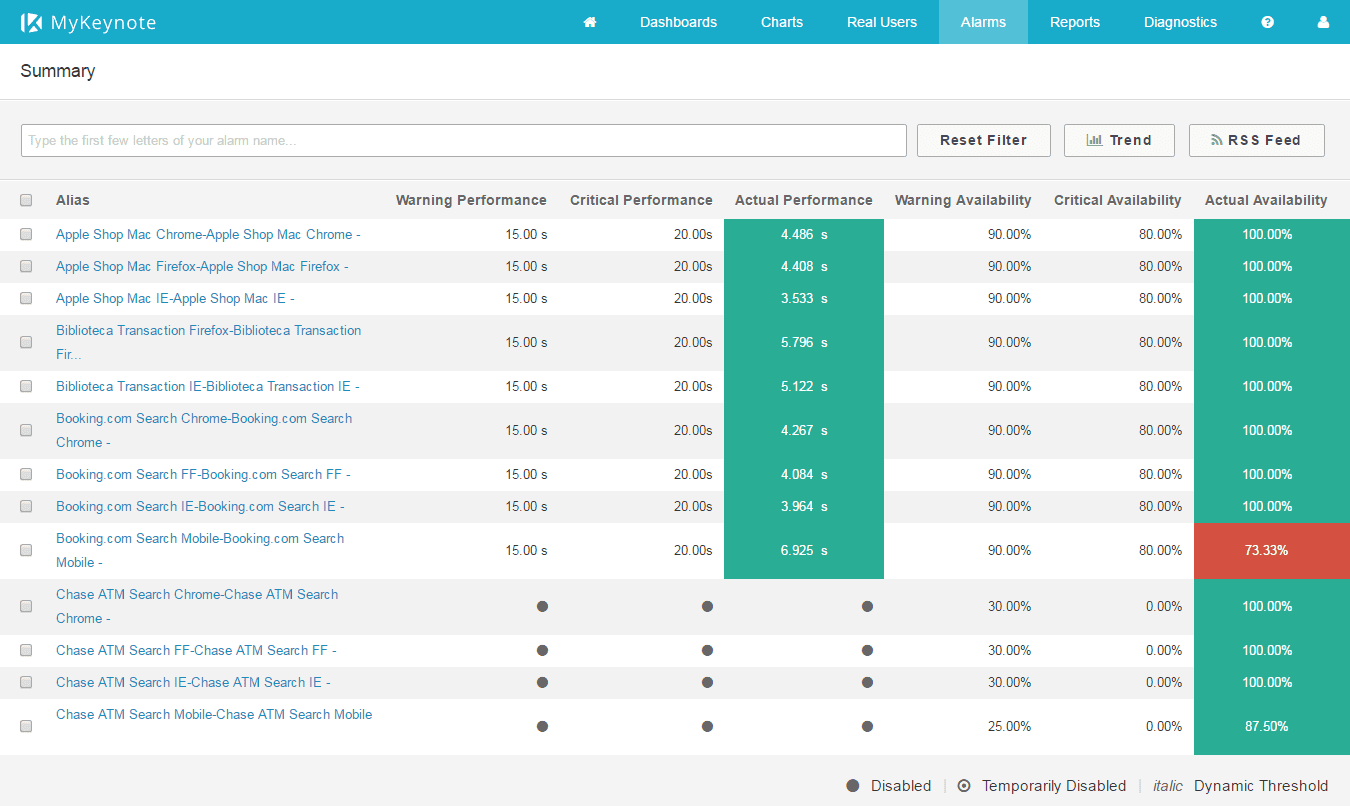The height and width of the screenshot is (806, 1350).
Task: Check the Biblioteca Transaction Firefox row
Action: click(x=26, y=342)
